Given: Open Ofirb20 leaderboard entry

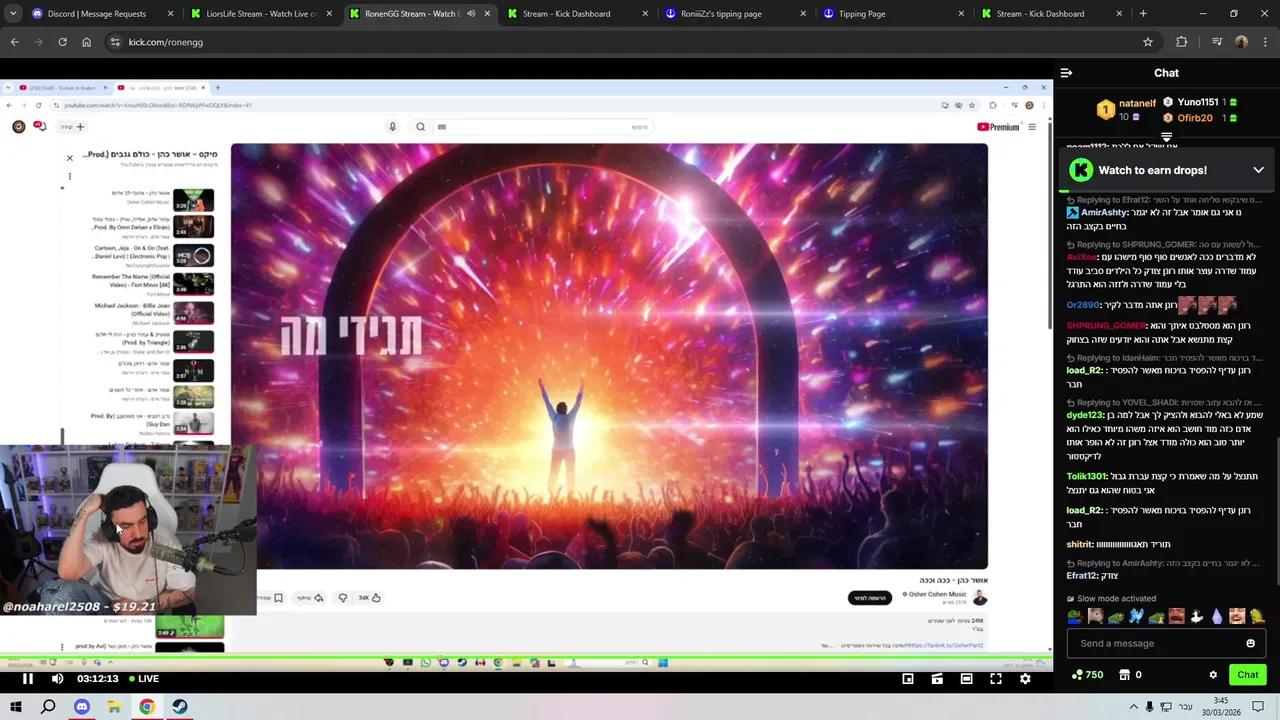Looking at the screenshot, I should (1200, 118).
